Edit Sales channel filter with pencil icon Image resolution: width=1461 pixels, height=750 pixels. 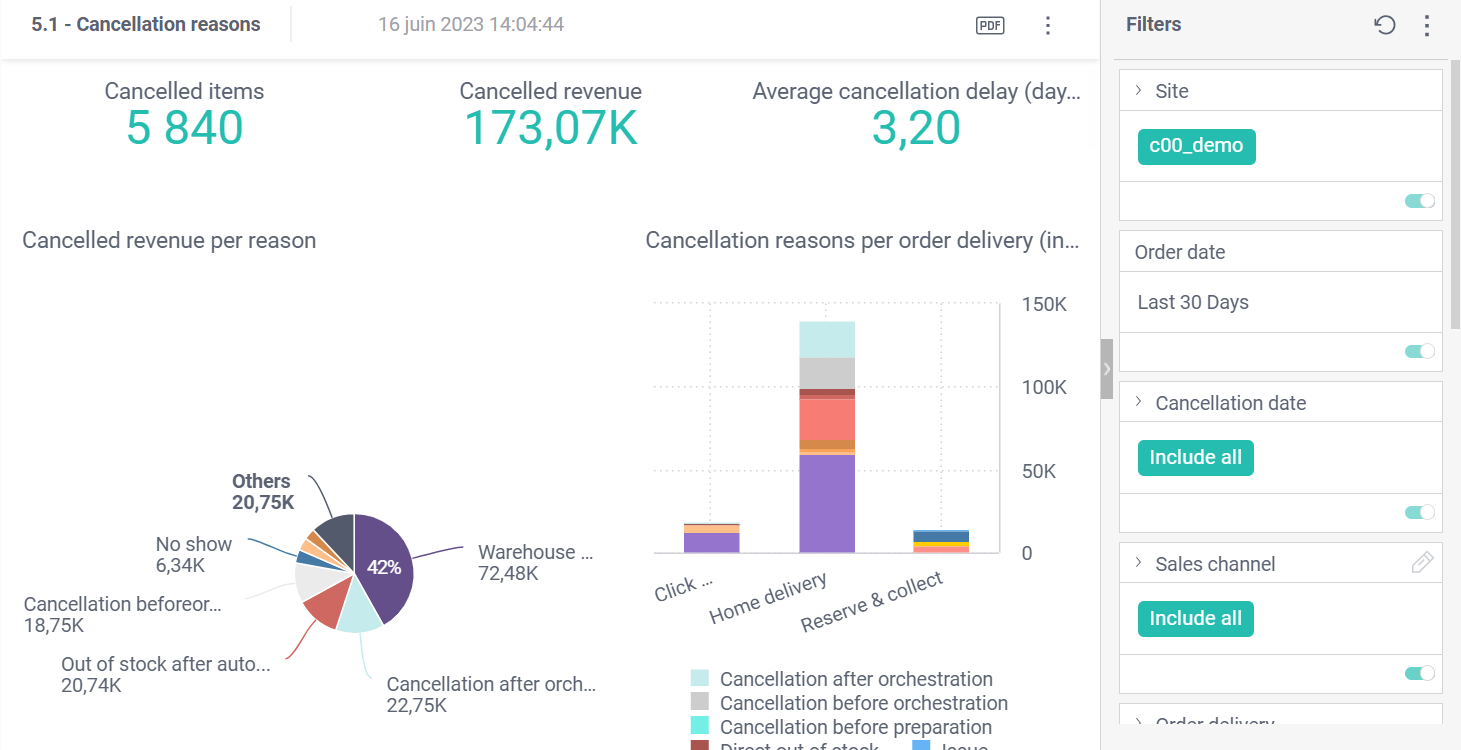[1422, 563]
